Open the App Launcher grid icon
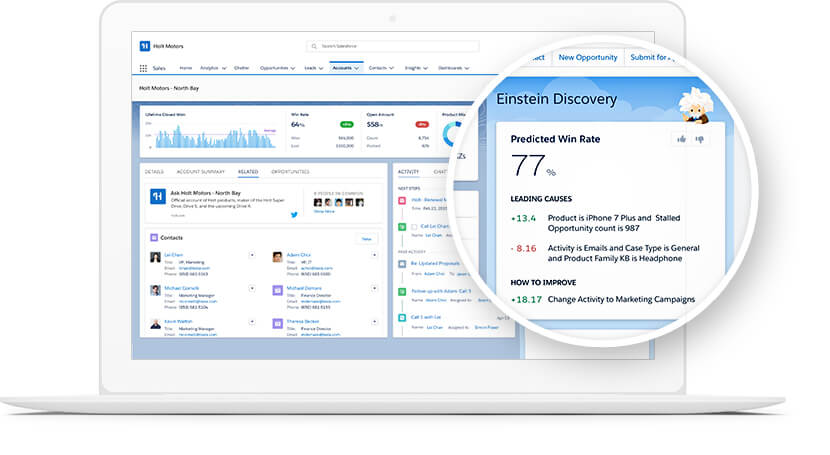Viewport: 830px width, 455px height. (143, 68)
